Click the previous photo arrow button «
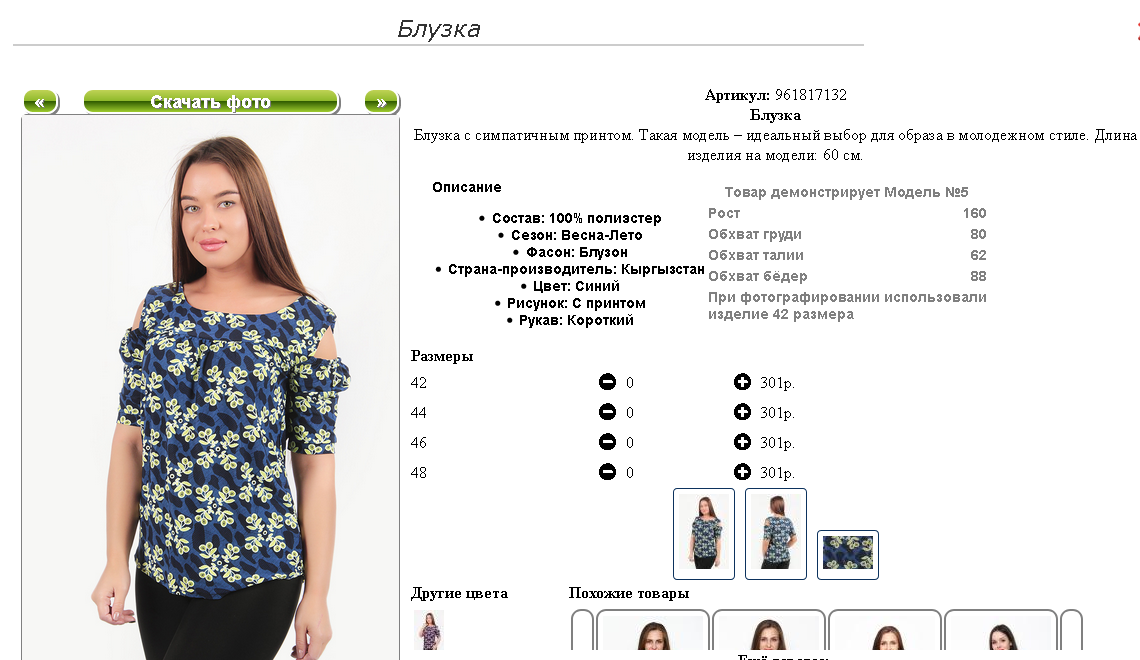 pyautogui.click(x=40, y=102)
